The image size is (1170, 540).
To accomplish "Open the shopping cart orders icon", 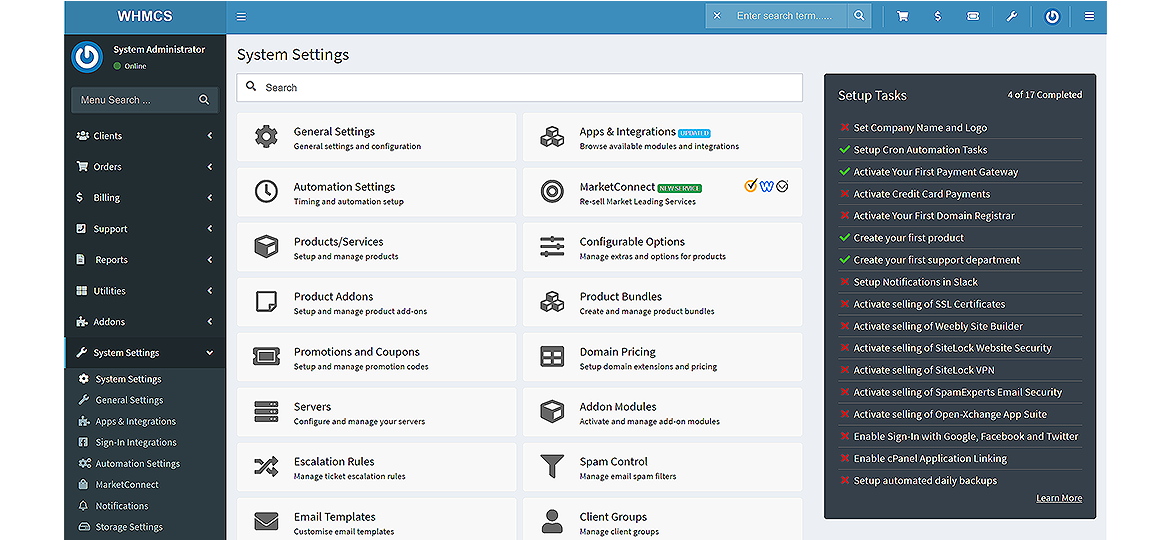I will coord(902,16).
